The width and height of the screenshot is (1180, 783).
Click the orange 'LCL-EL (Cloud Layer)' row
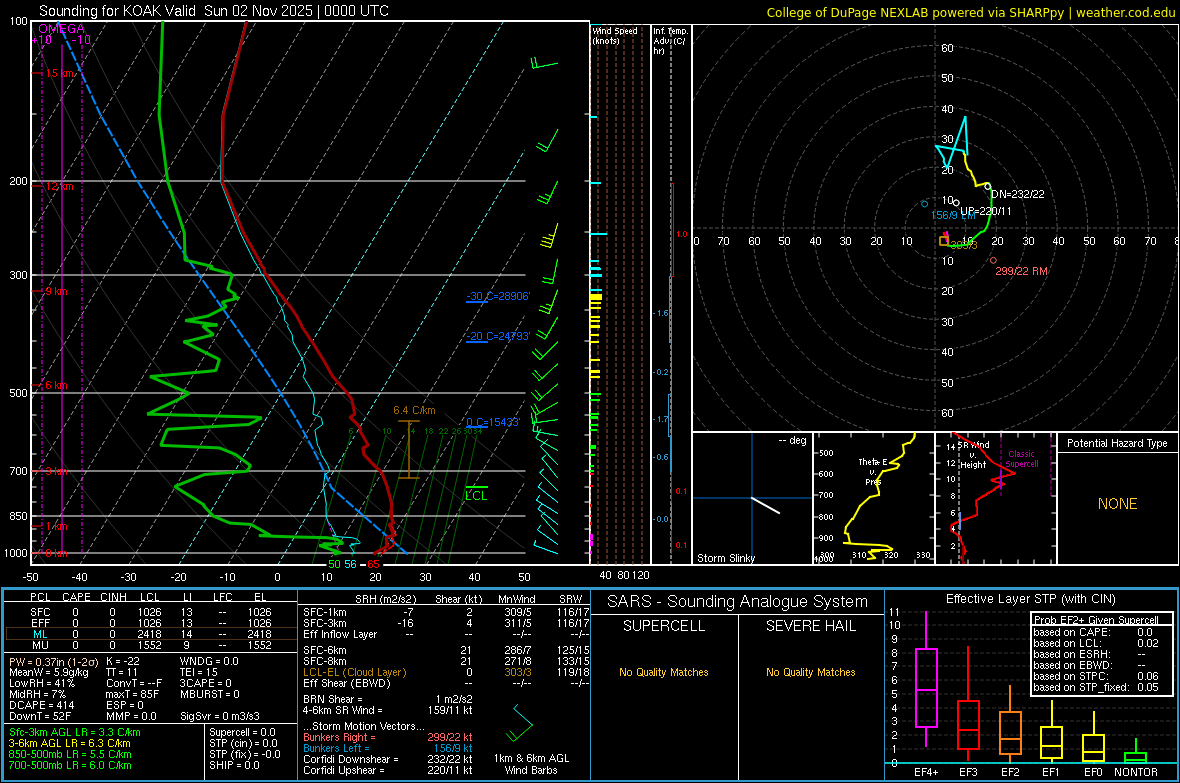point(446,672)
